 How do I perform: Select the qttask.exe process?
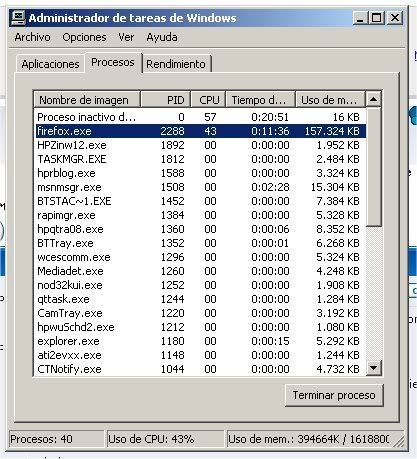200,299
